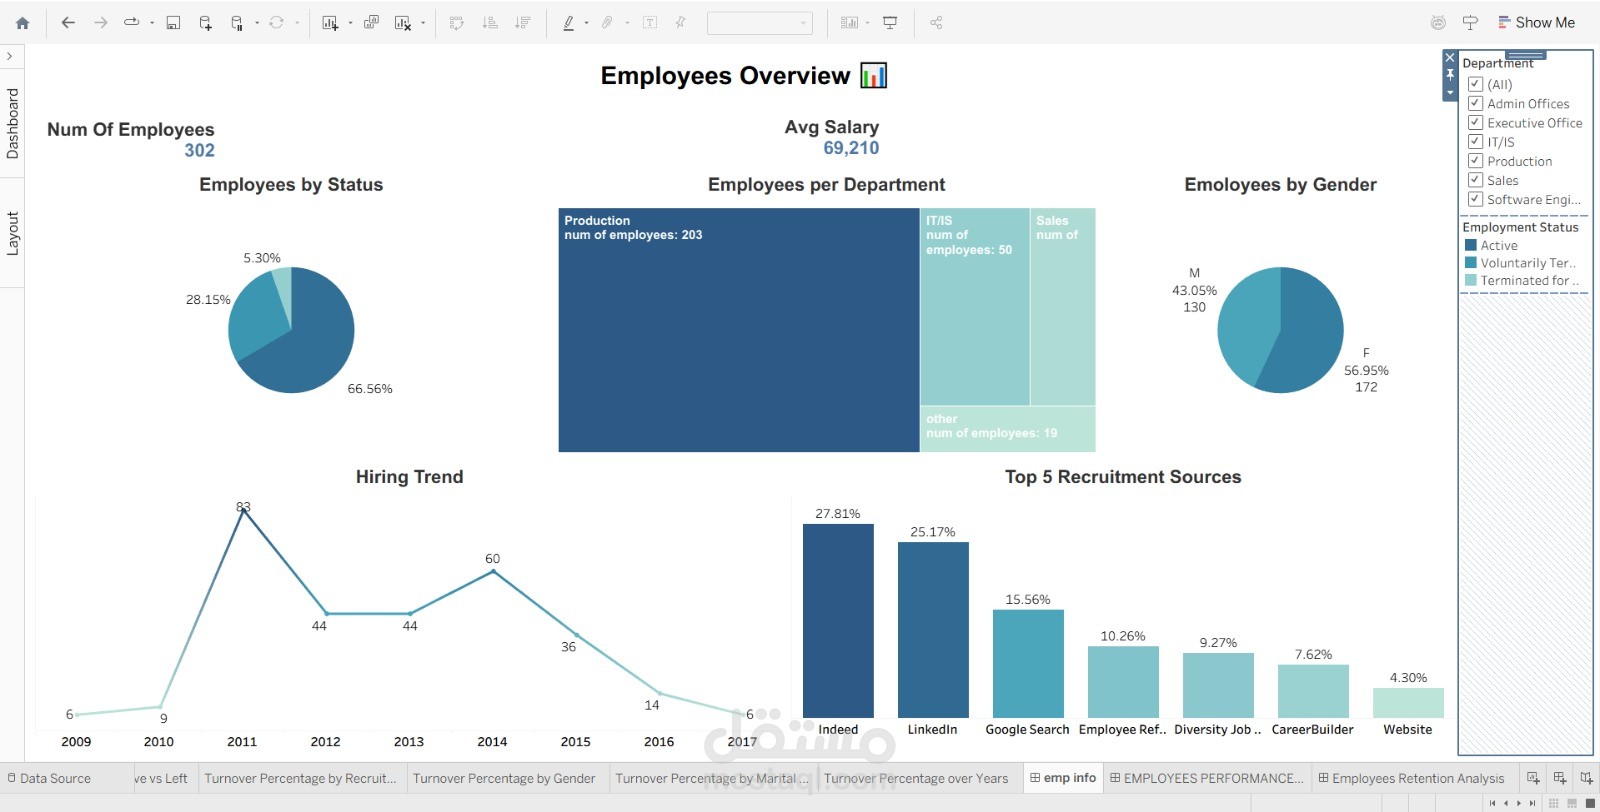Image resolution: width=1600 pixels, height=812 pixels.
Task: Open Data Guide icon near Show Me
Action: point(1438,22)
